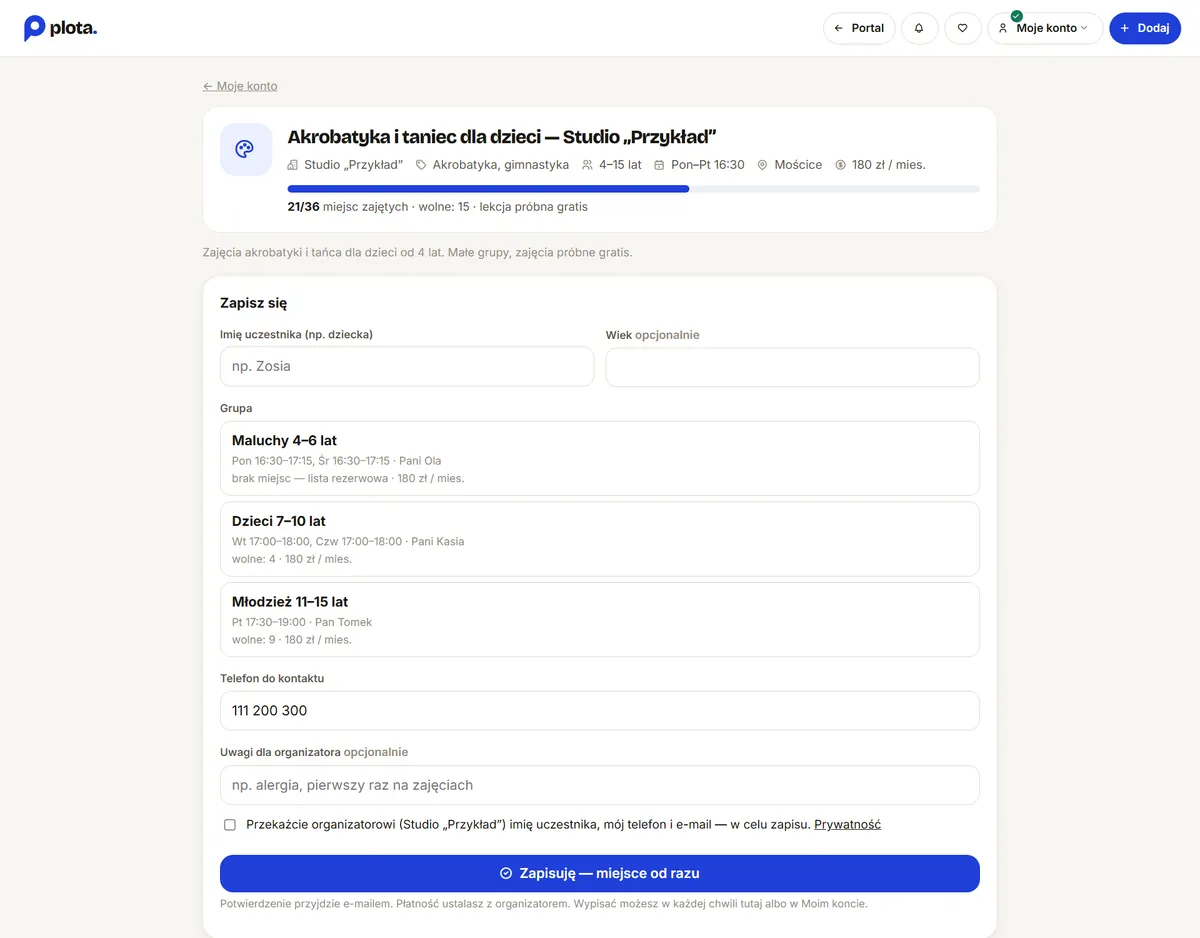1200x938 pixels.
Task: Click the price icon beside 180 zł
Action: 840,165
